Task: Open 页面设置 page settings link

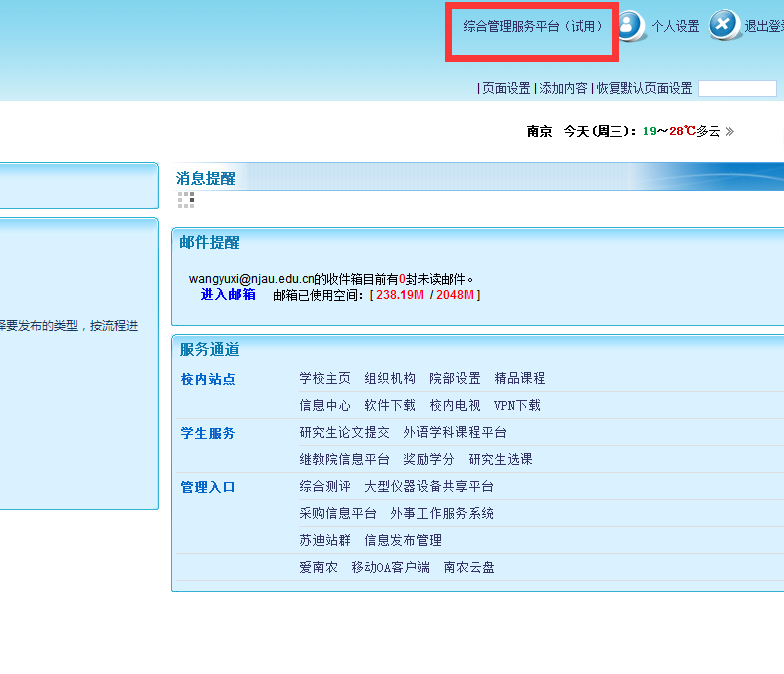Action: (506, 88)
